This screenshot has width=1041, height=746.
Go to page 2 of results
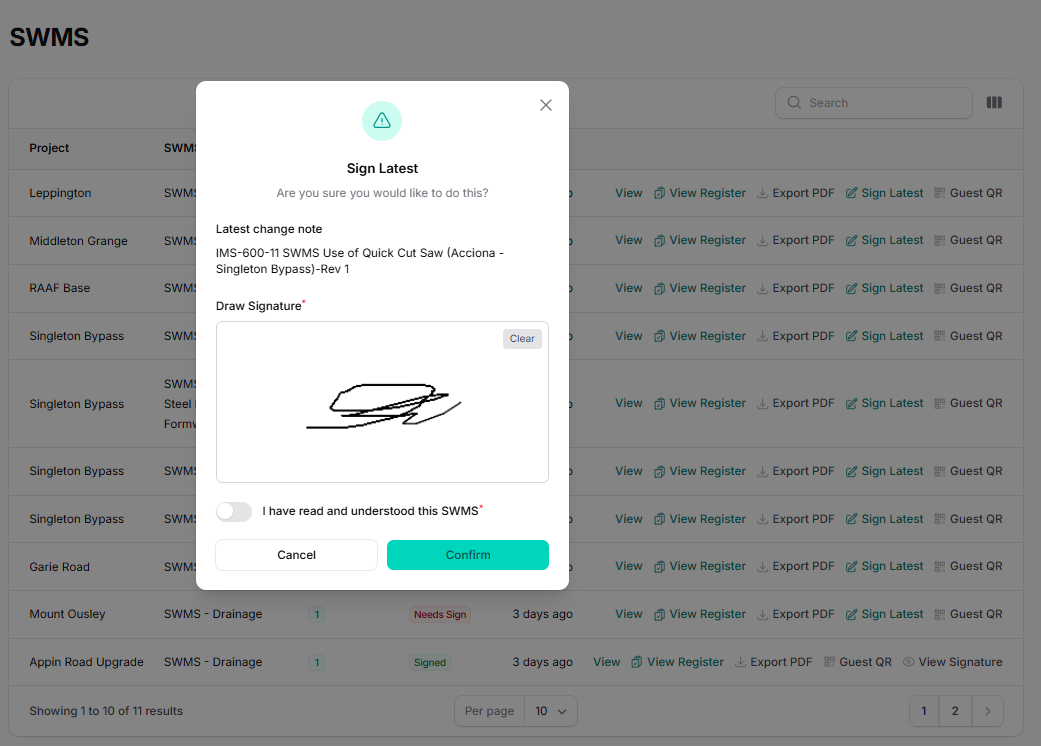955,711
